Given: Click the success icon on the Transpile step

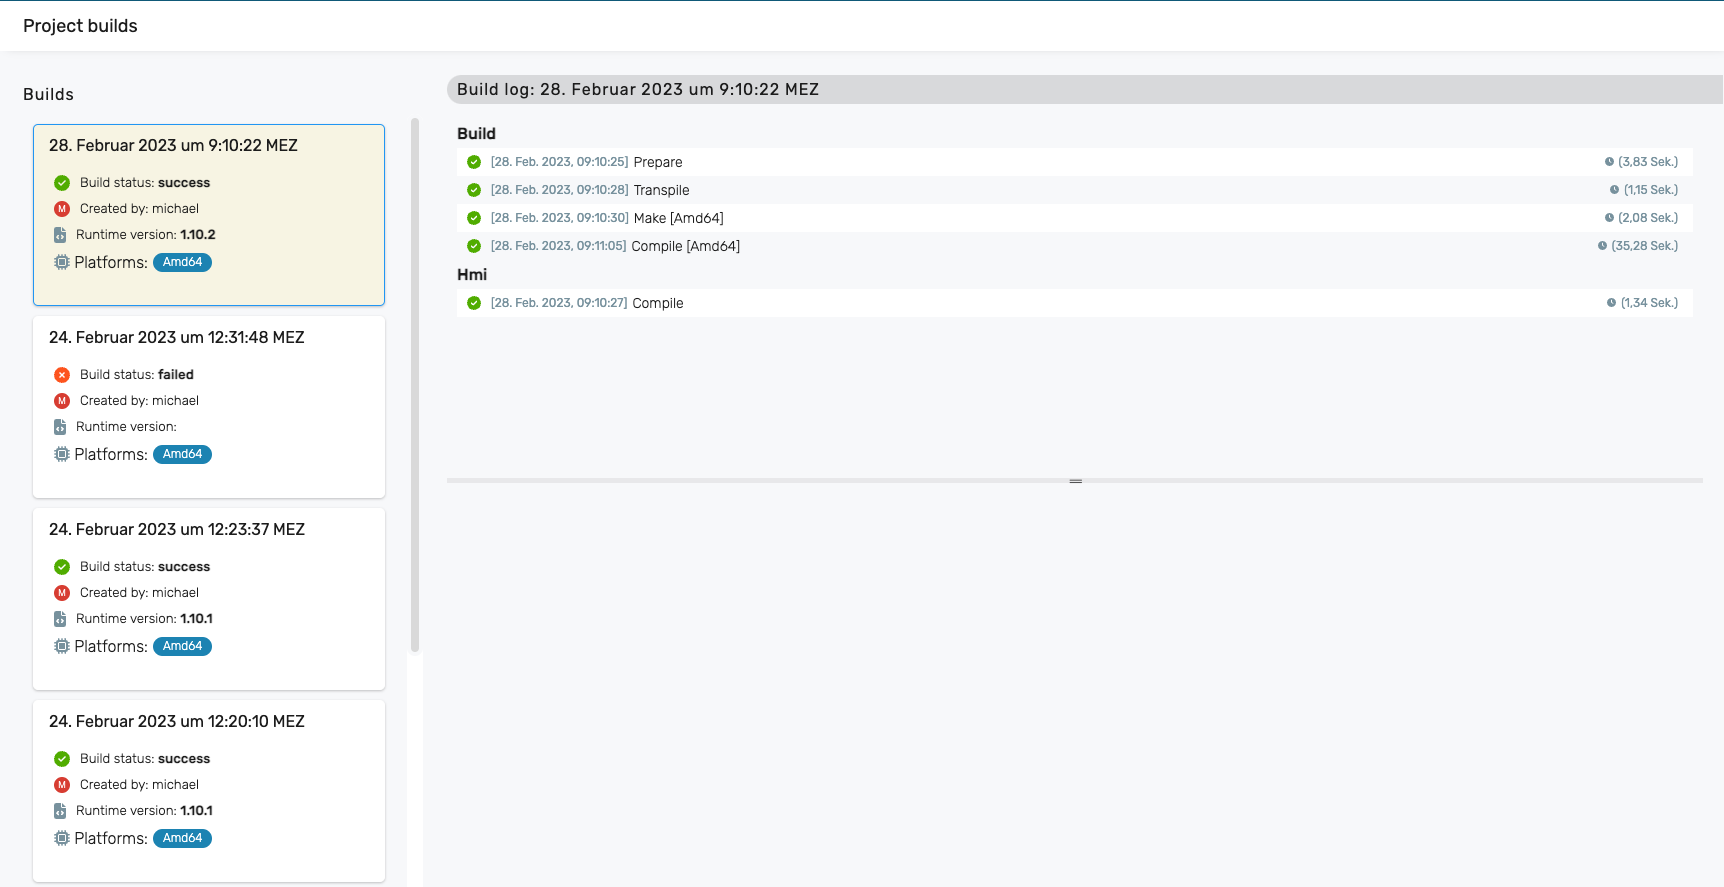Looking at the screenshot, I should click(474, 190).
